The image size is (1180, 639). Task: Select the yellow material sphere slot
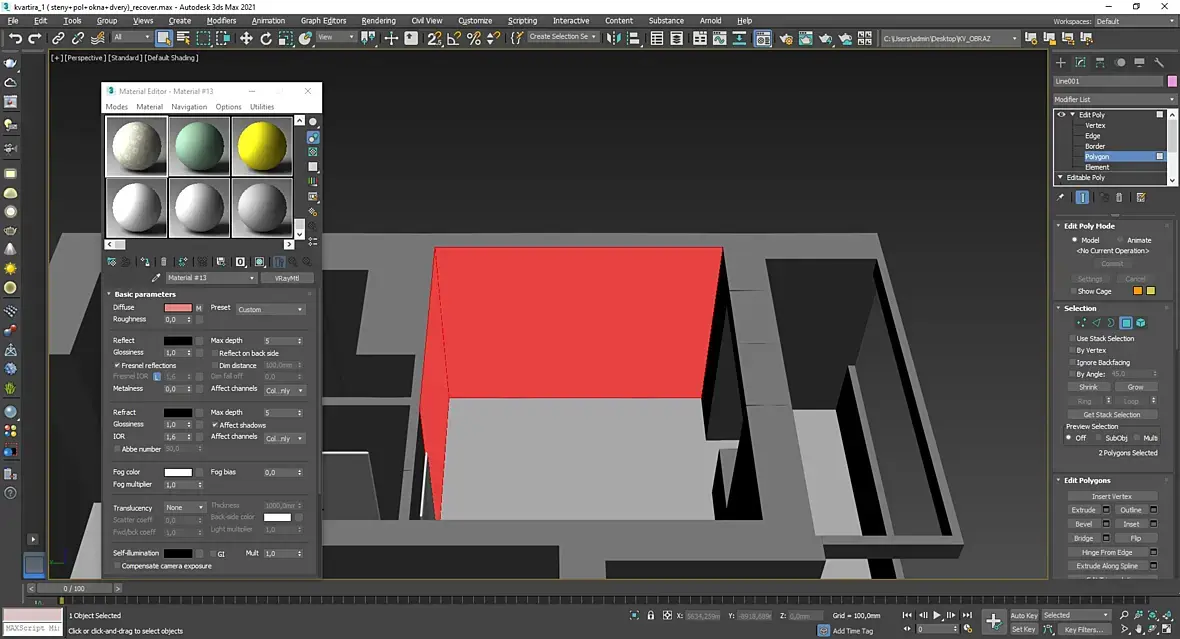(x=262, y=146)
